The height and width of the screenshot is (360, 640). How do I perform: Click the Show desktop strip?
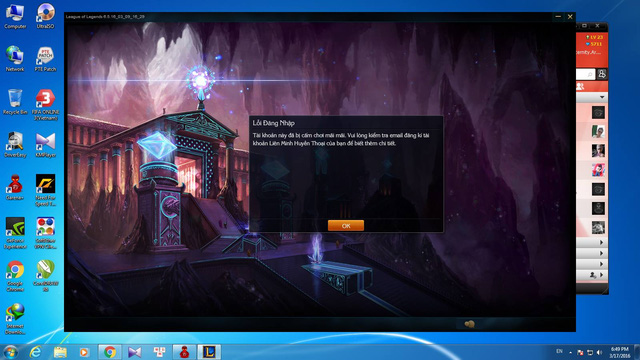pyautogui.click(x=637, y=352)
